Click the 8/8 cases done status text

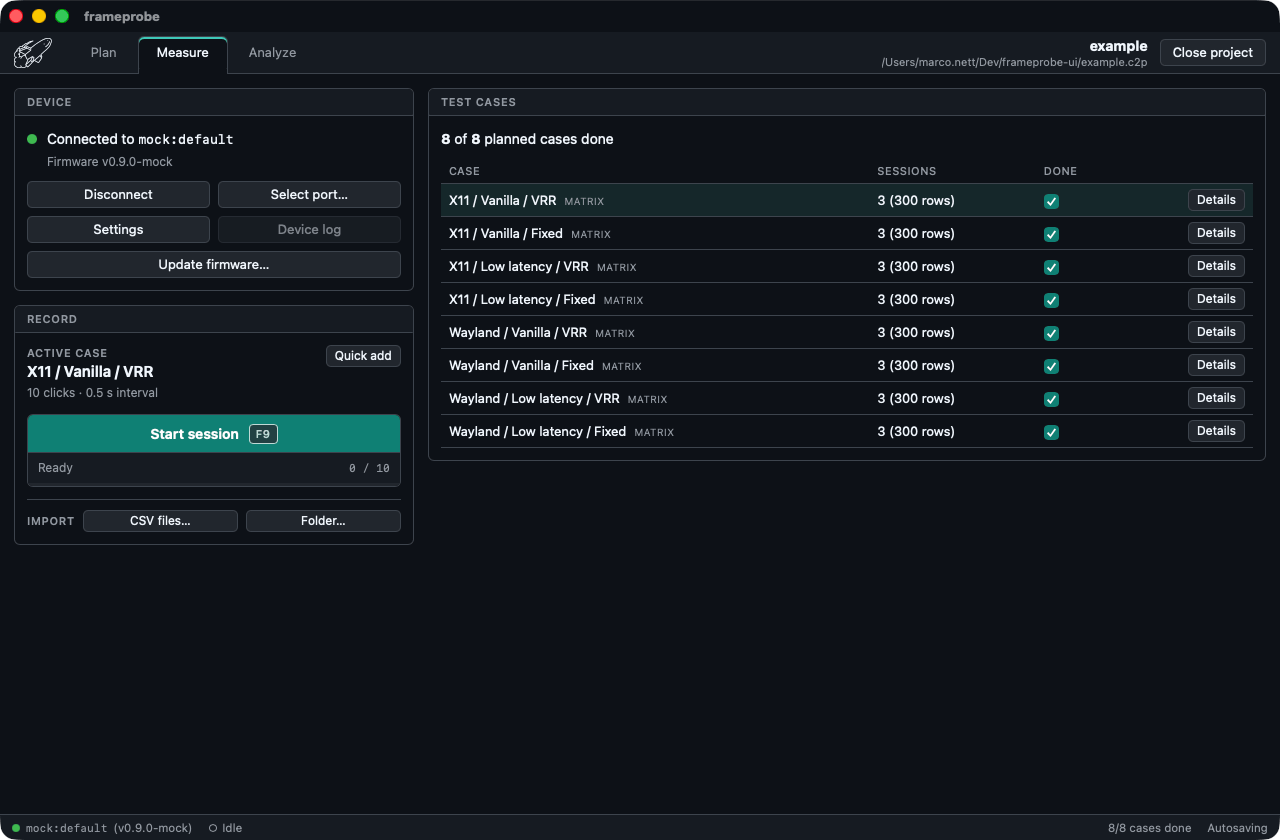(1149, 828)
